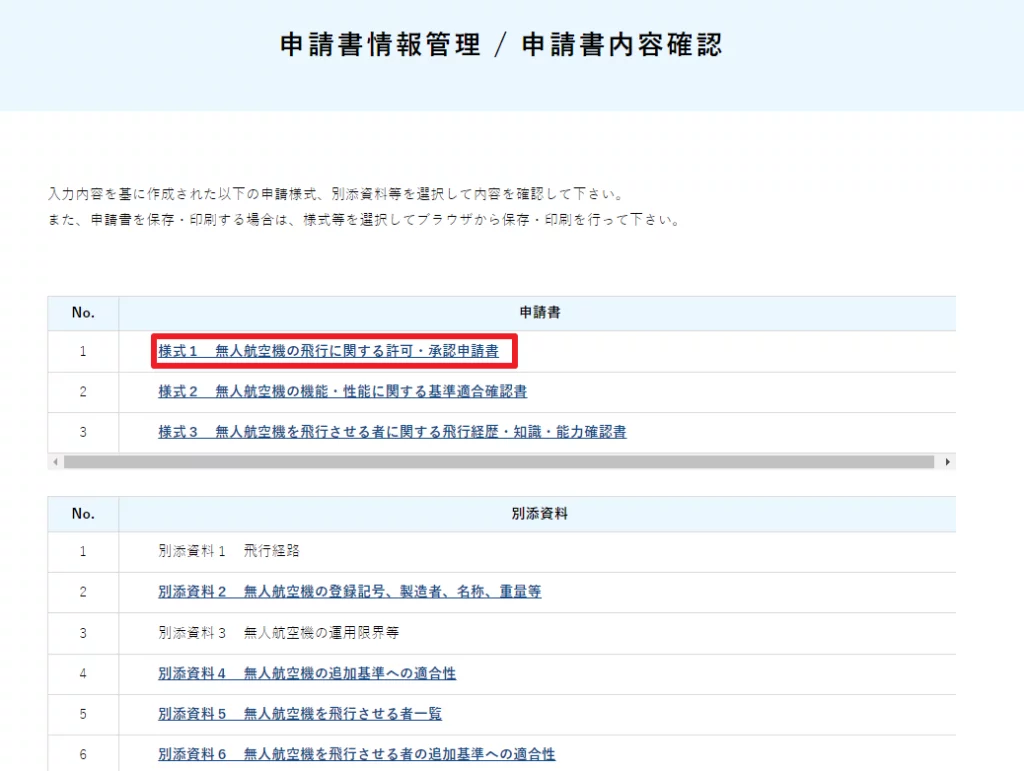This screenshot has width=1024, height=771.
Task: Click the row number 6 in the attachments table
Action: pos(83,753)
